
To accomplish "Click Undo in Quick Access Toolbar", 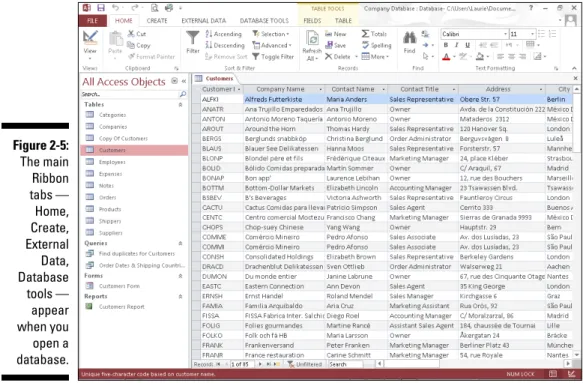I will pyautogui.click(x=115, y=8).
